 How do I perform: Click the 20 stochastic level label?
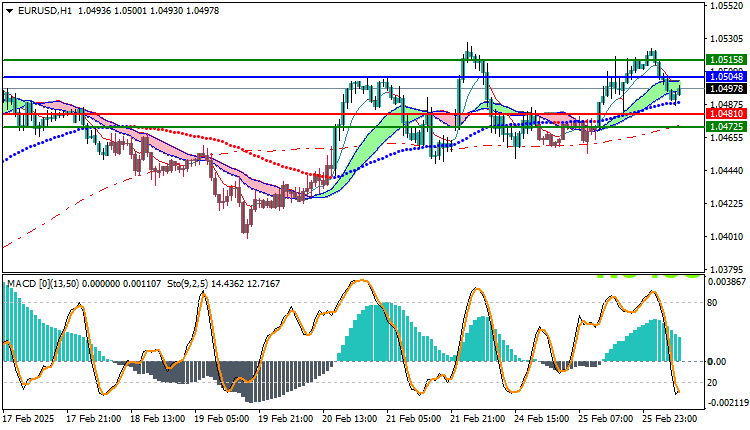712,383
